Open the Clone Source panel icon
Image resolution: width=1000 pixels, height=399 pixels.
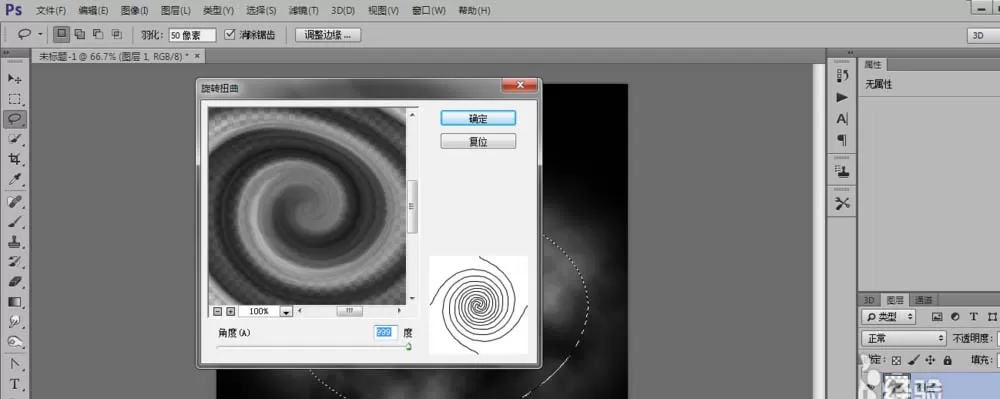(842, 171)
